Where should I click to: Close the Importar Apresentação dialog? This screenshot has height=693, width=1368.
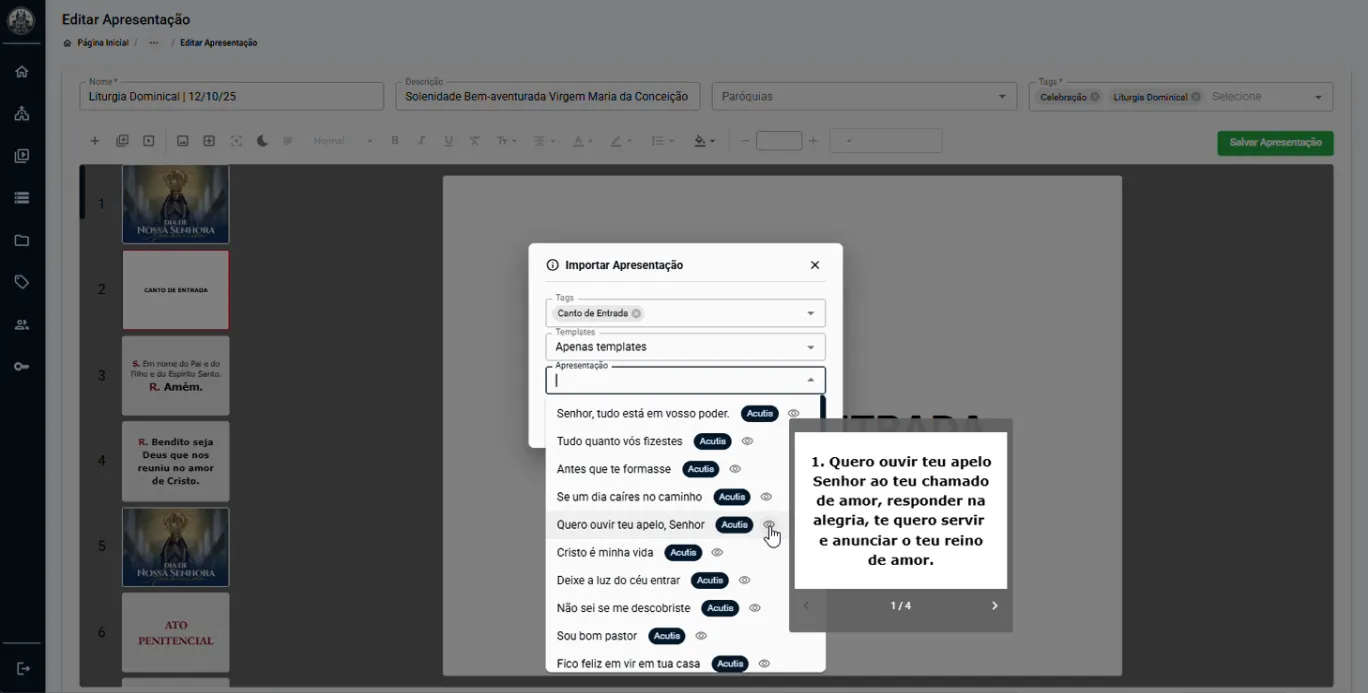pyautogui.click(x=814, y=265)
